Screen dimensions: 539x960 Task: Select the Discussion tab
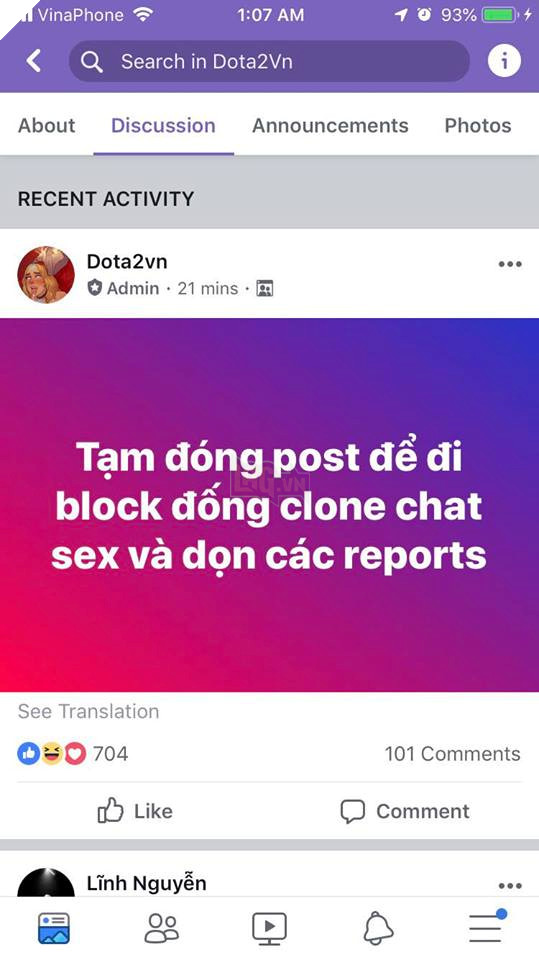(x=163, y=126)
